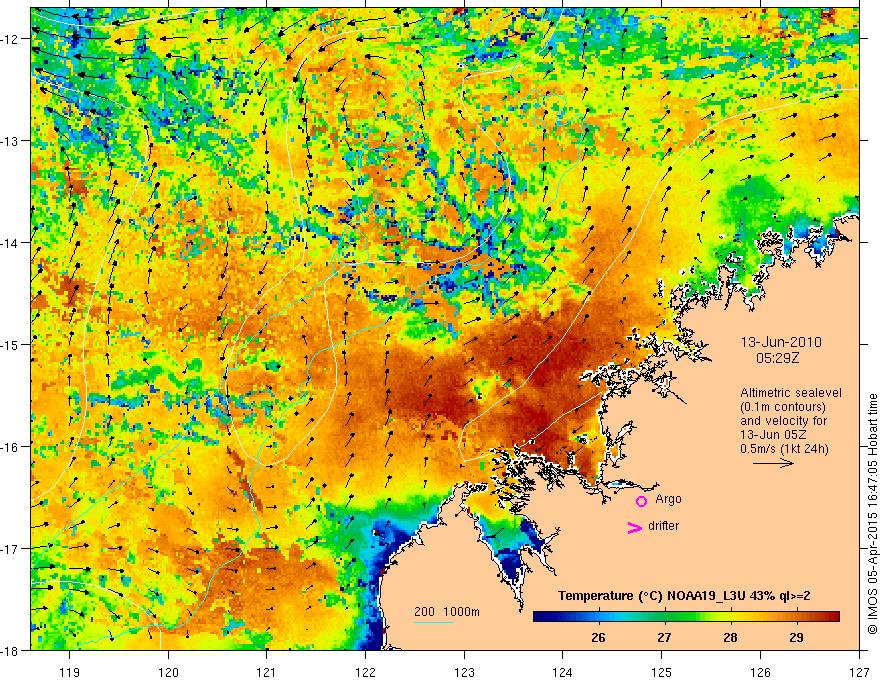Image resolution: width=880 pixels, height=680 pixels.
Task: Click the 29 value on the colorbar scale
Action: coord(796,637)
